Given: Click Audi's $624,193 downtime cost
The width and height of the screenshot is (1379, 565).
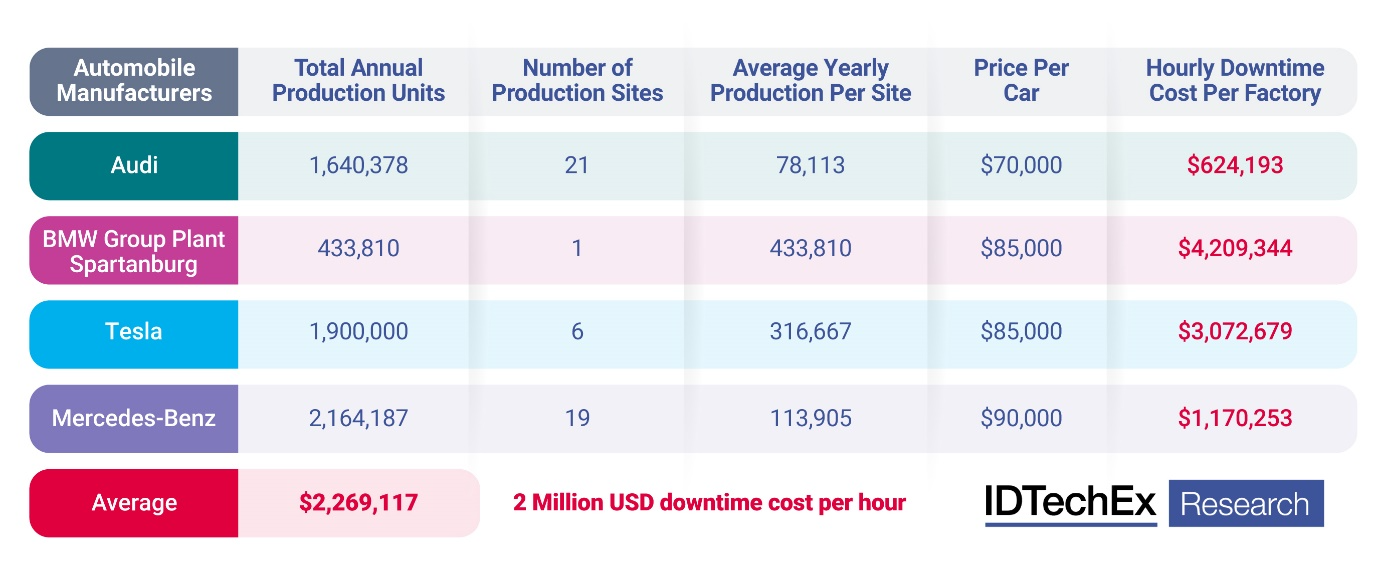Looking at the screenshot, I should (x=1234, y=165).
